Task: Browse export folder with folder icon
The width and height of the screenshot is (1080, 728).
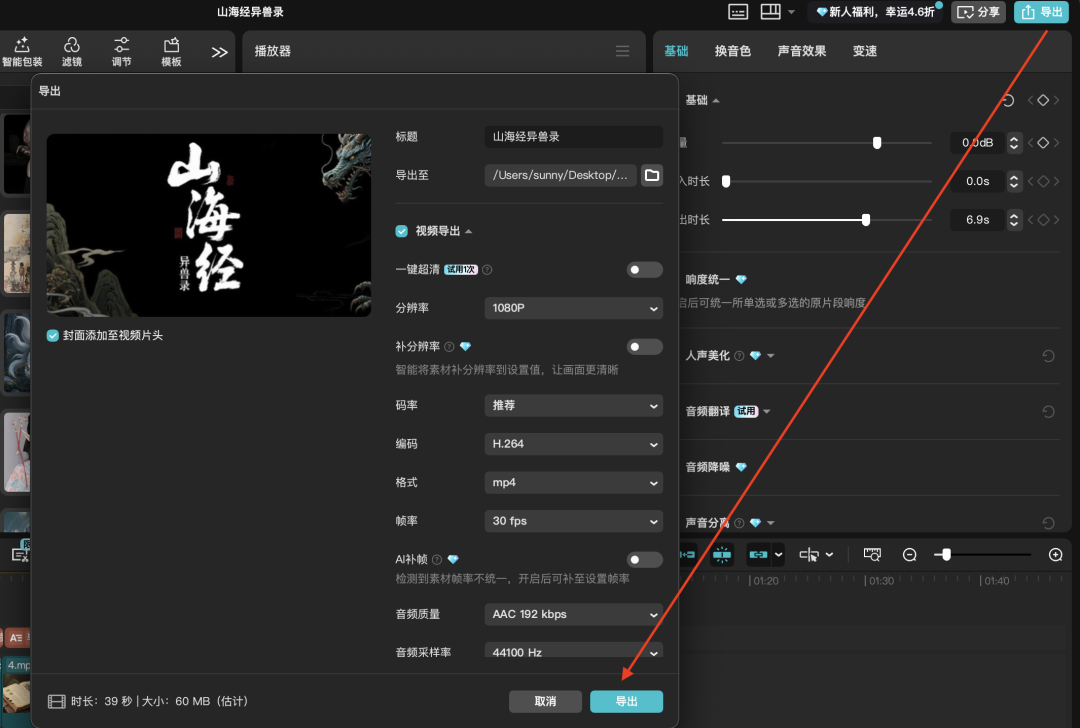Action: pyautogui.click(x=652, y=175)
